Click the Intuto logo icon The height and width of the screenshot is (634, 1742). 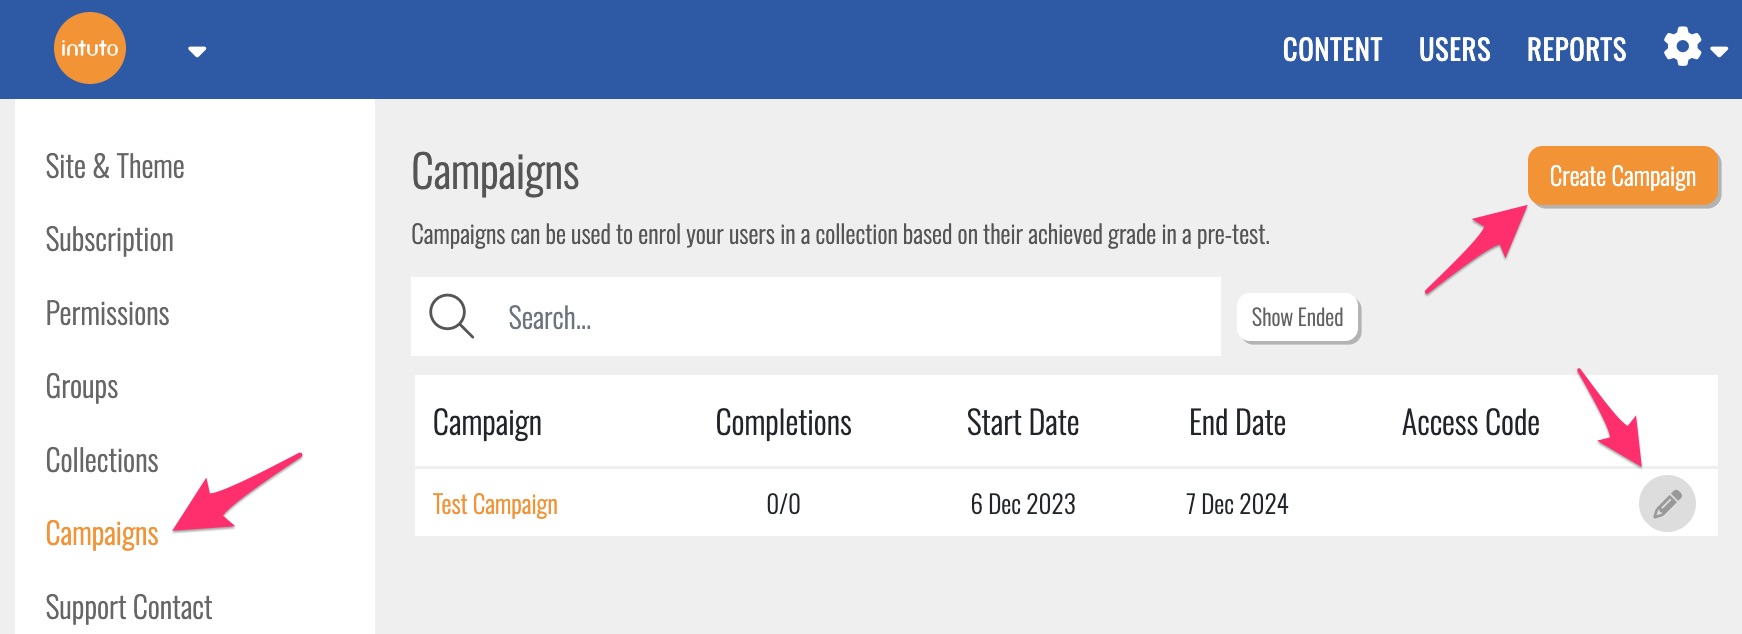(89, 48)
